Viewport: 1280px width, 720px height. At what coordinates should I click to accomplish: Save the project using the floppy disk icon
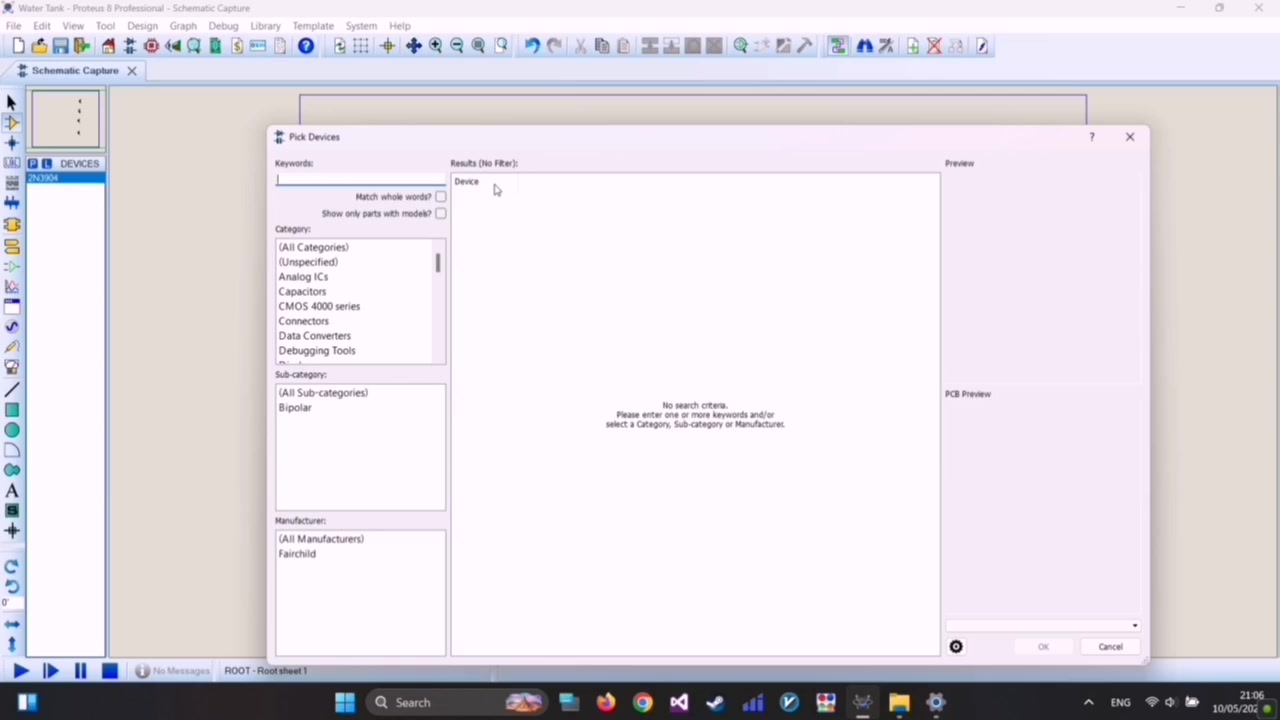tap(60, 46)
